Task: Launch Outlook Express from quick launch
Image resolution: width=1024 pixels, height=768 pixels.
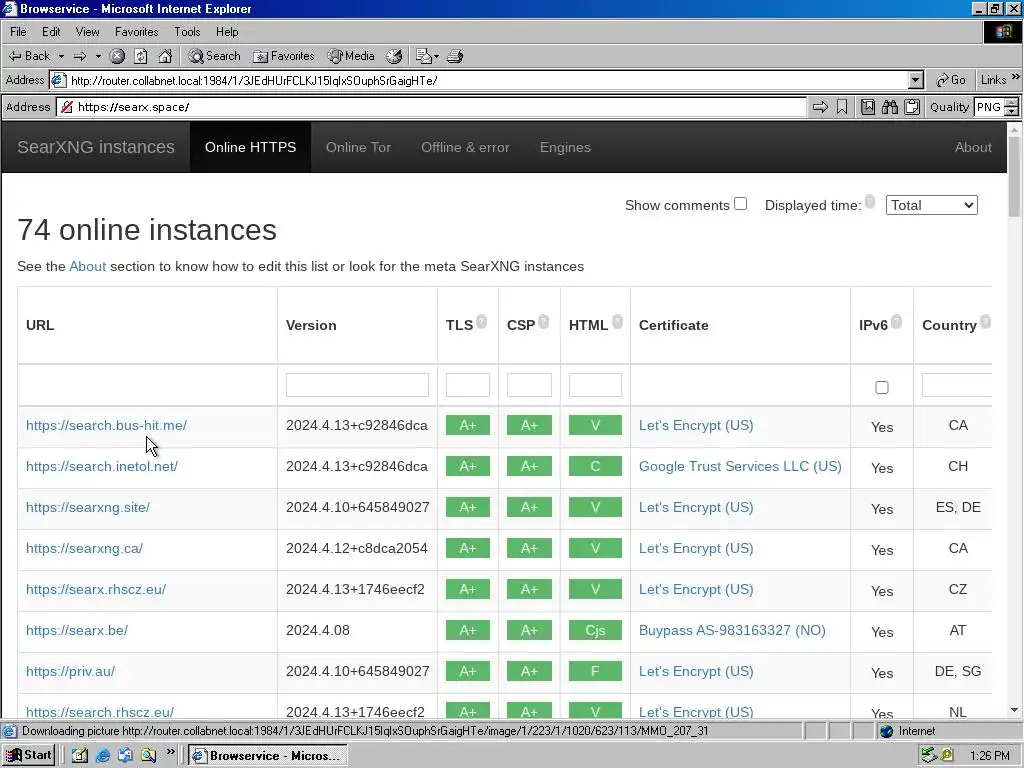Action: 125,756
